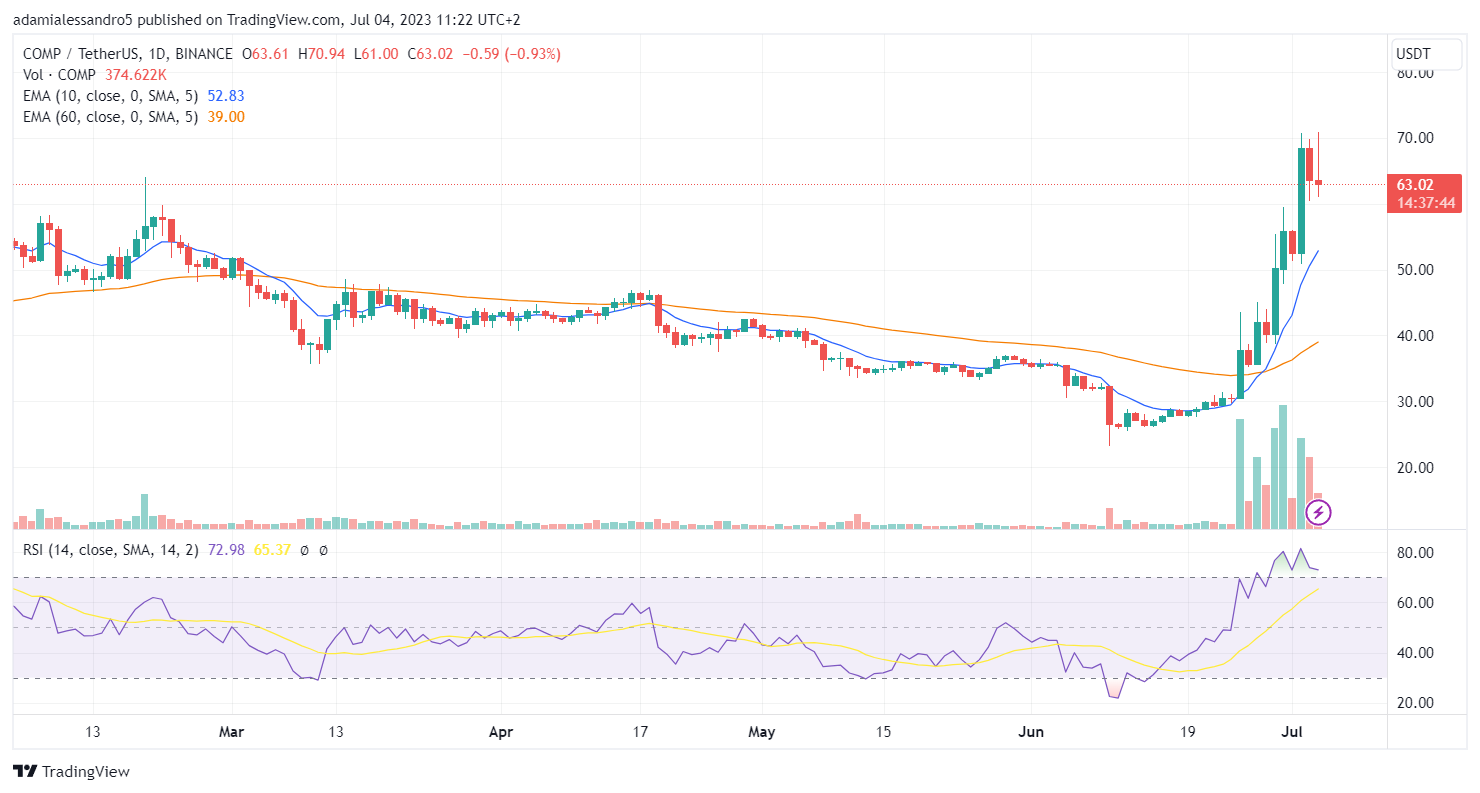Click the EMA 10 value 52.83
Screen dimensions: 1480x793
[225, 96]
